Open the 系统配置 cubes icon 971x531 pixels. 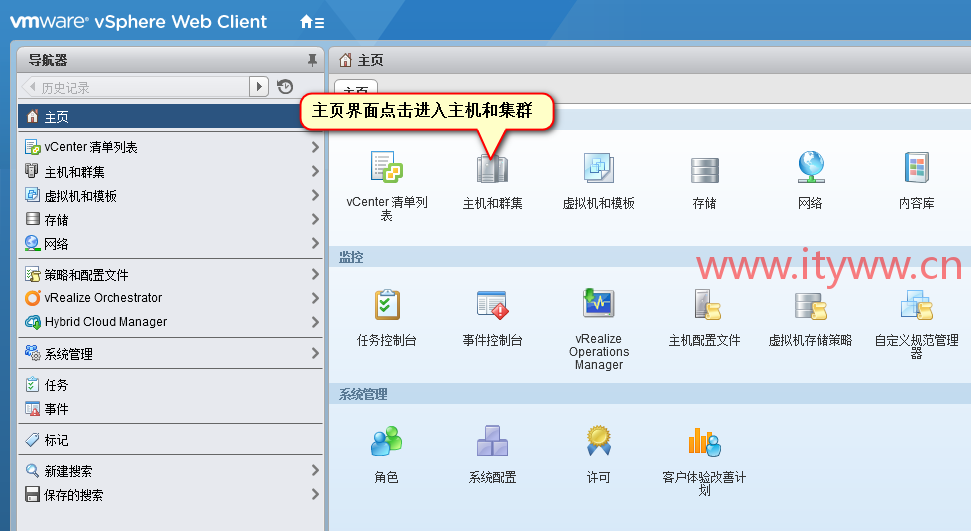click(492, 441)
